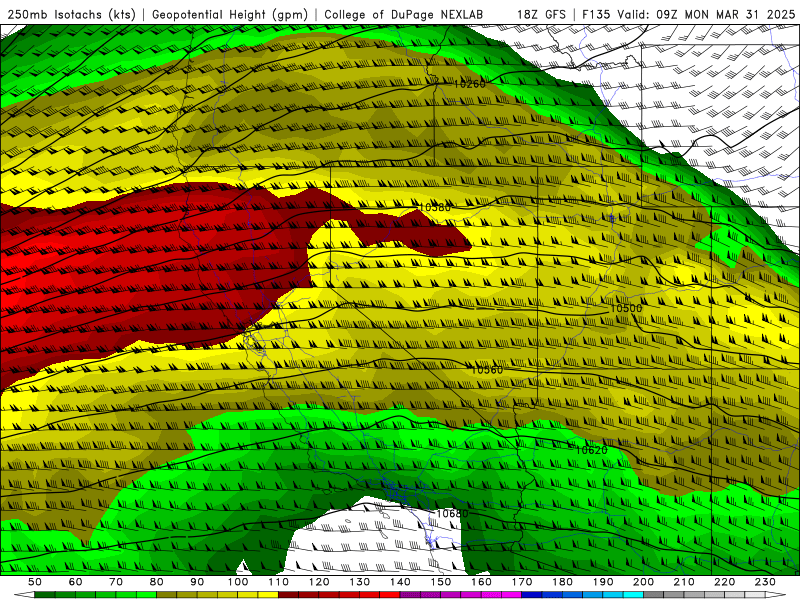The height and width of the screenshot is (600, 800).
Task: Click the 160 knot color scale label
Action: pos(481,582)
